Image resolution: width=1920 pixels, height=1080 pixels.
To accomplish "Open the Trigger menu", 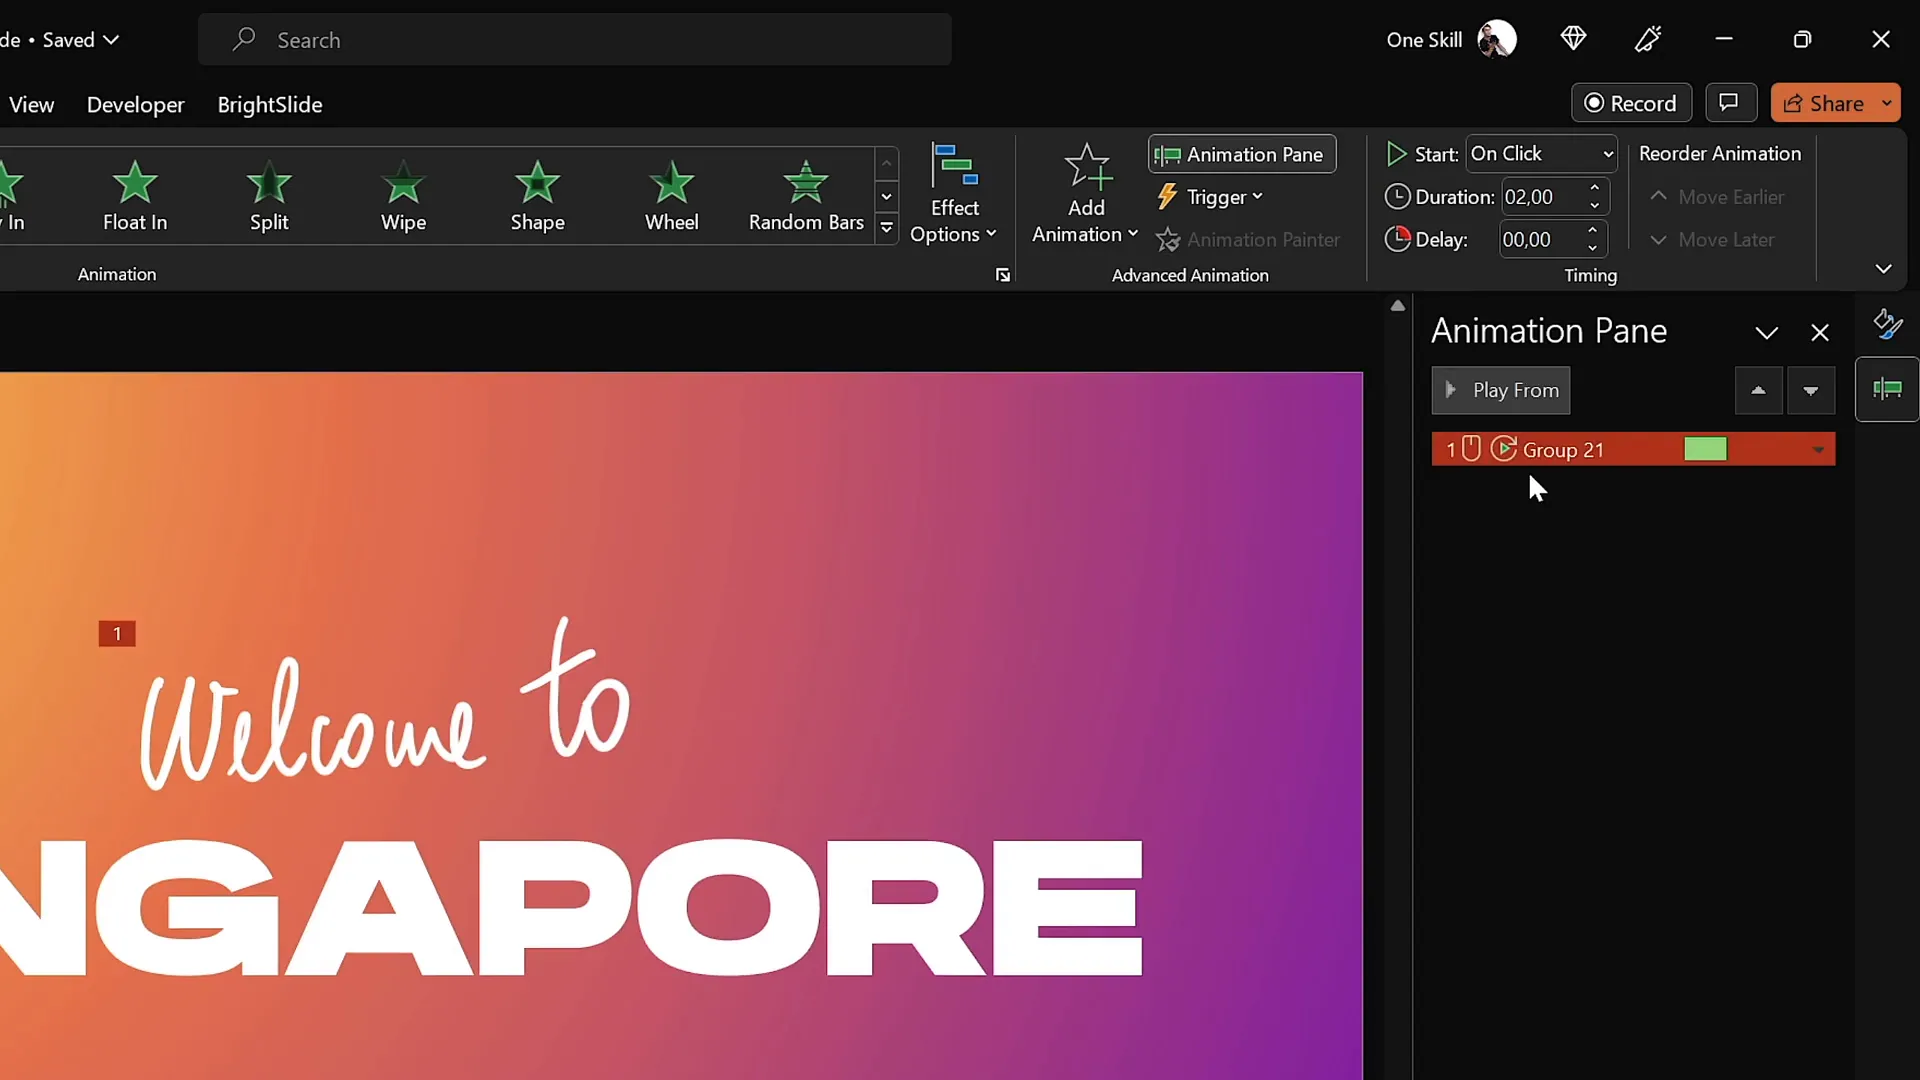I will pyautogui.click(x=1210, y=196).
